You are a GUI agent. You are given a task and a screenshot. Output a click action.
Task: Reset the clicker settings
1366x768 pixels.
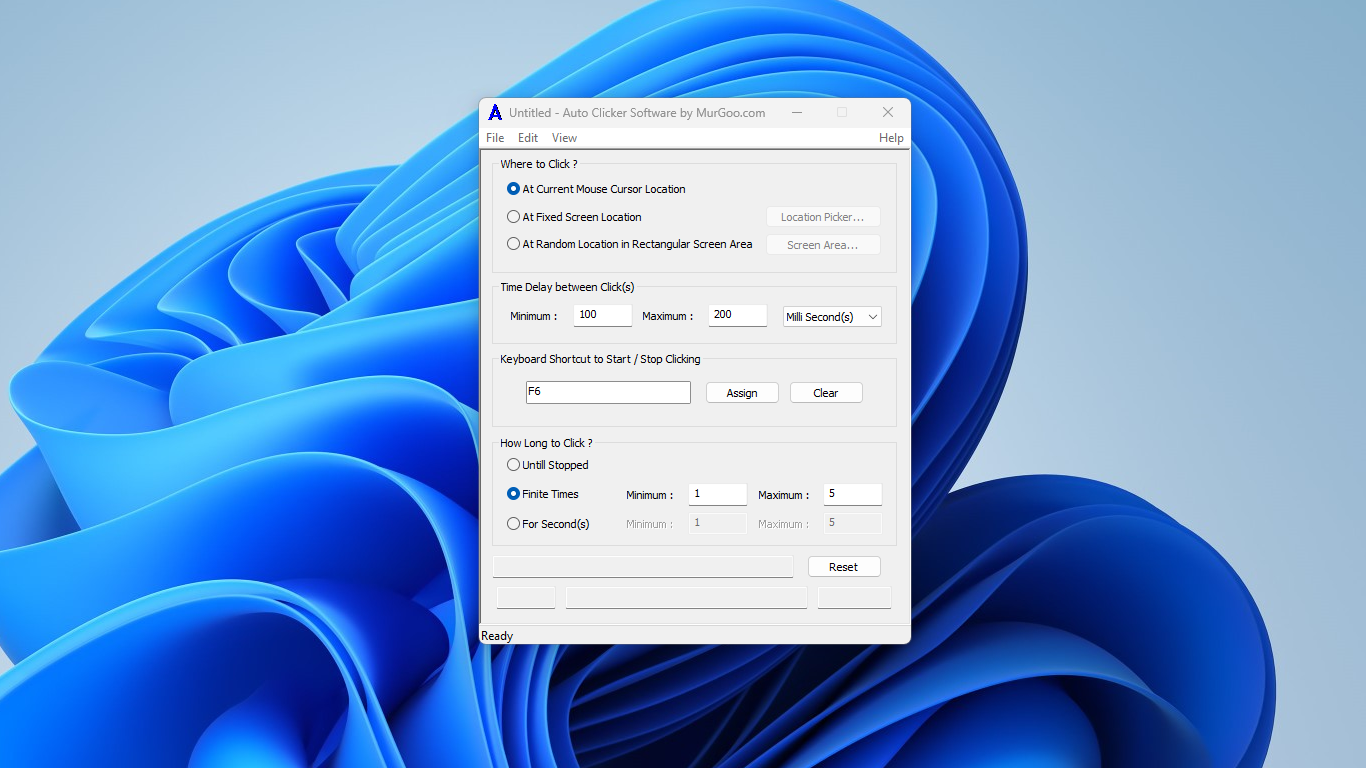(x=843, y=566)
